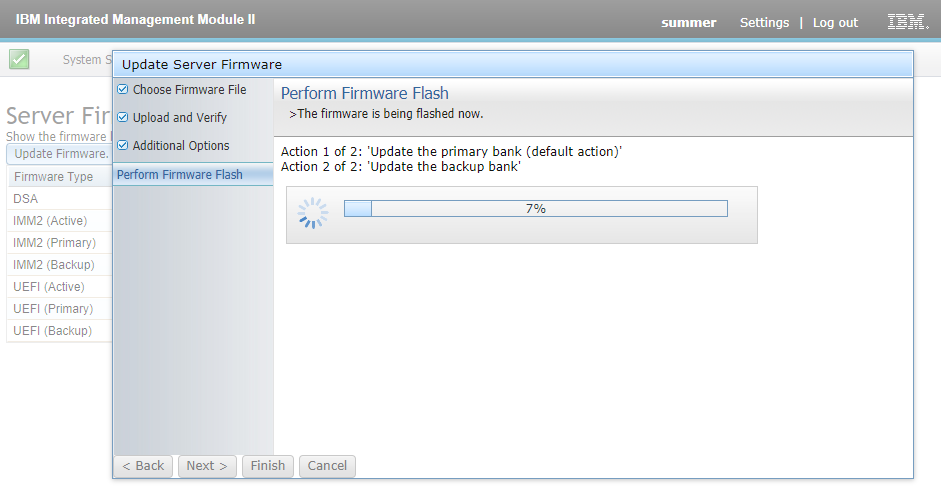Click the Additional Options step checkmark
Image resolution: width=941 pixels, height=492 pixels.
coord(122,145)
